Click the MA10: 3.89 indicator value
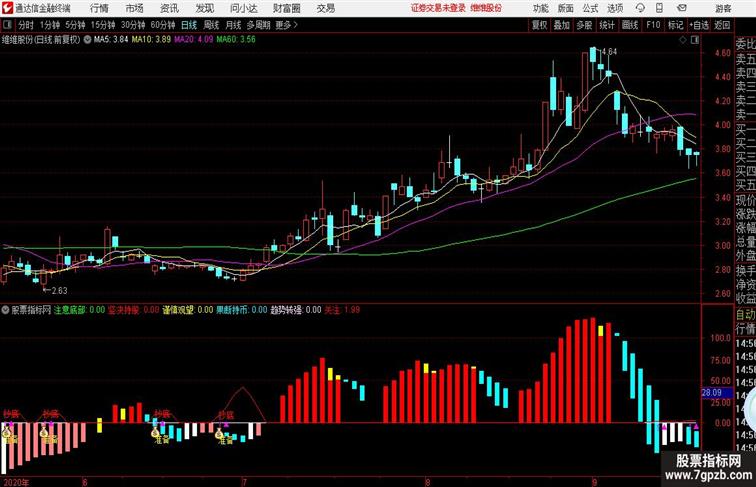The image size is (756, 487). (151, 40)
